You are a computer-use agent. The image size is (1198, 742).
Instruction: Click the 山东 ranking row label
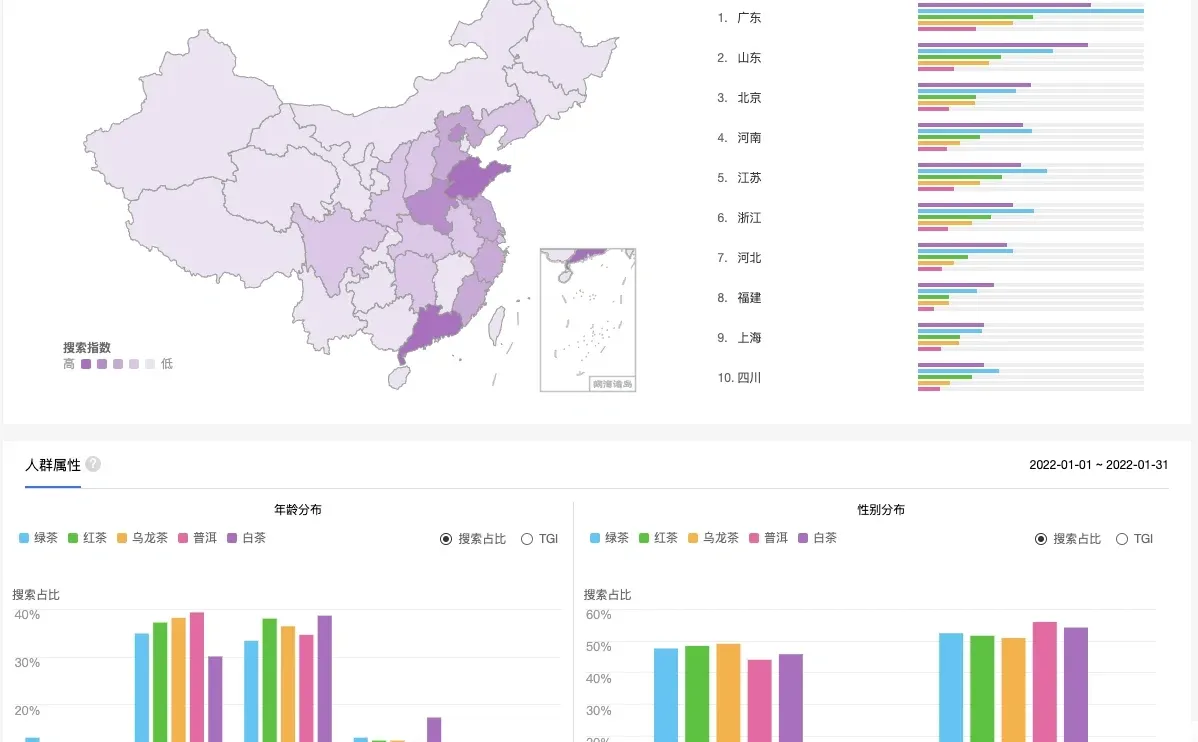pyautogui.click(x=749, y=57)
